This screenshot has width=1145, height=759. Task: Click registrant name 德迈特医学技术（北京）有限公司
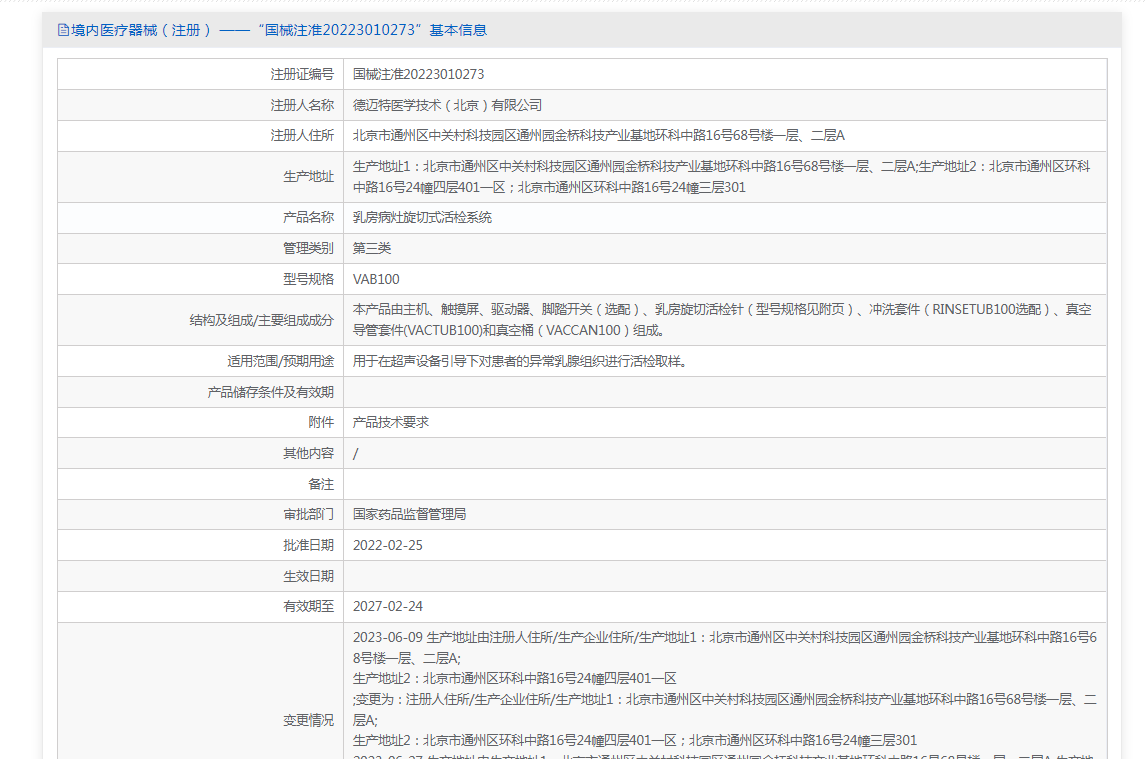(x=447, y=105)
